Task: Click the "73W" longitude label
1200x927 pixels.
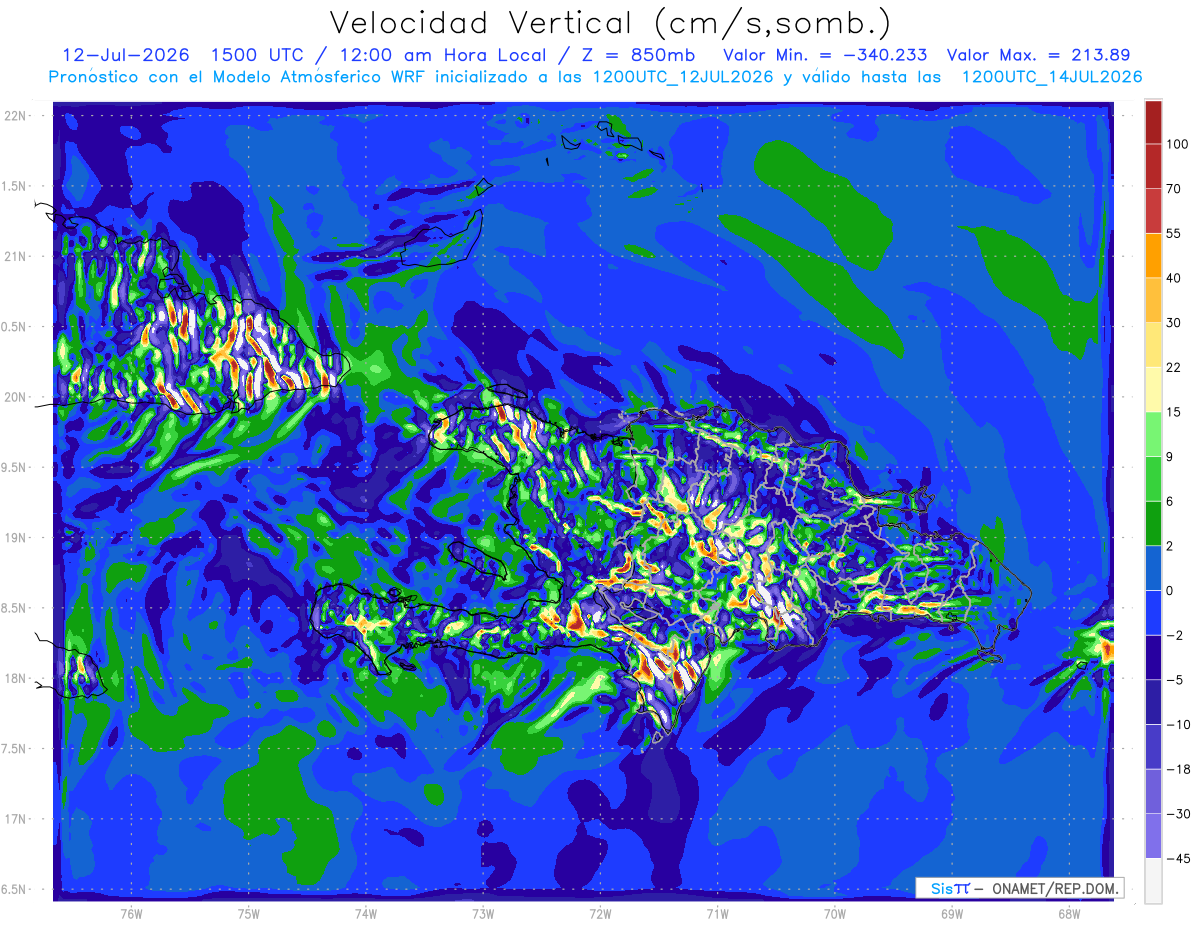Action: (483, 913)
